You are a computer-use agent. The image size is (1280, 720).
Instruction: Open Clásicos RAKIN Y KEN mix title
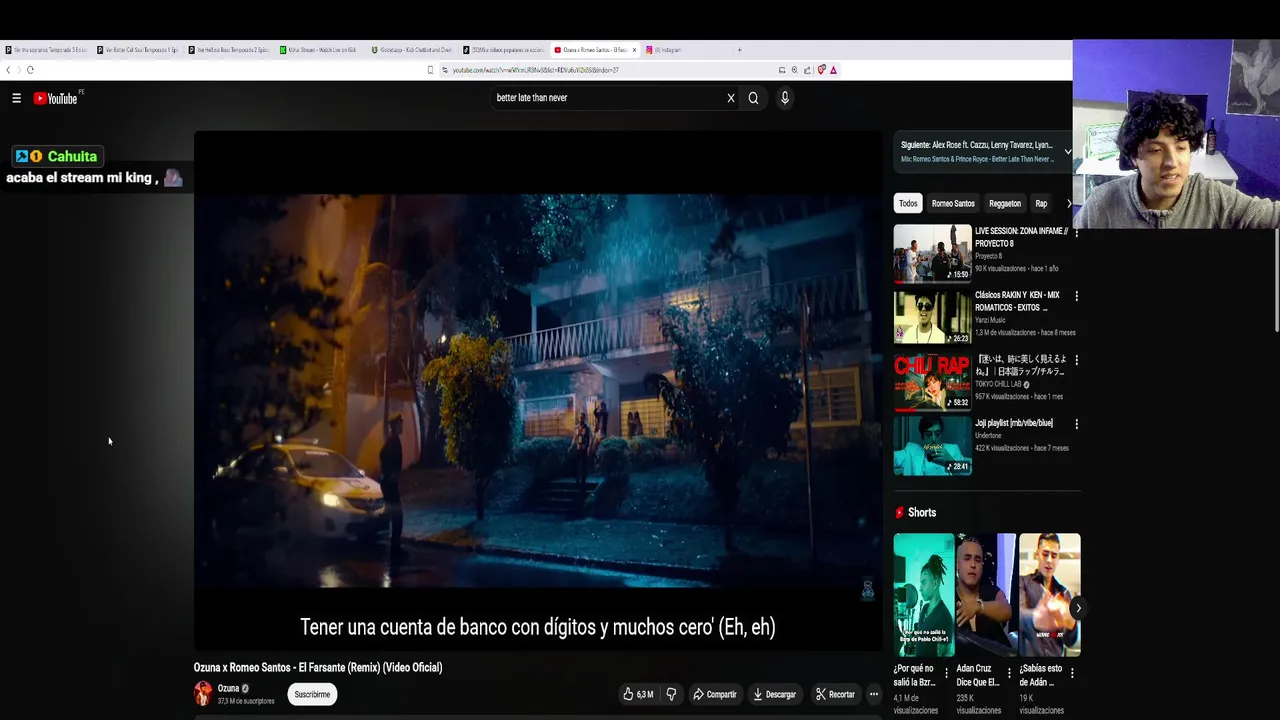coord(1017,301)
